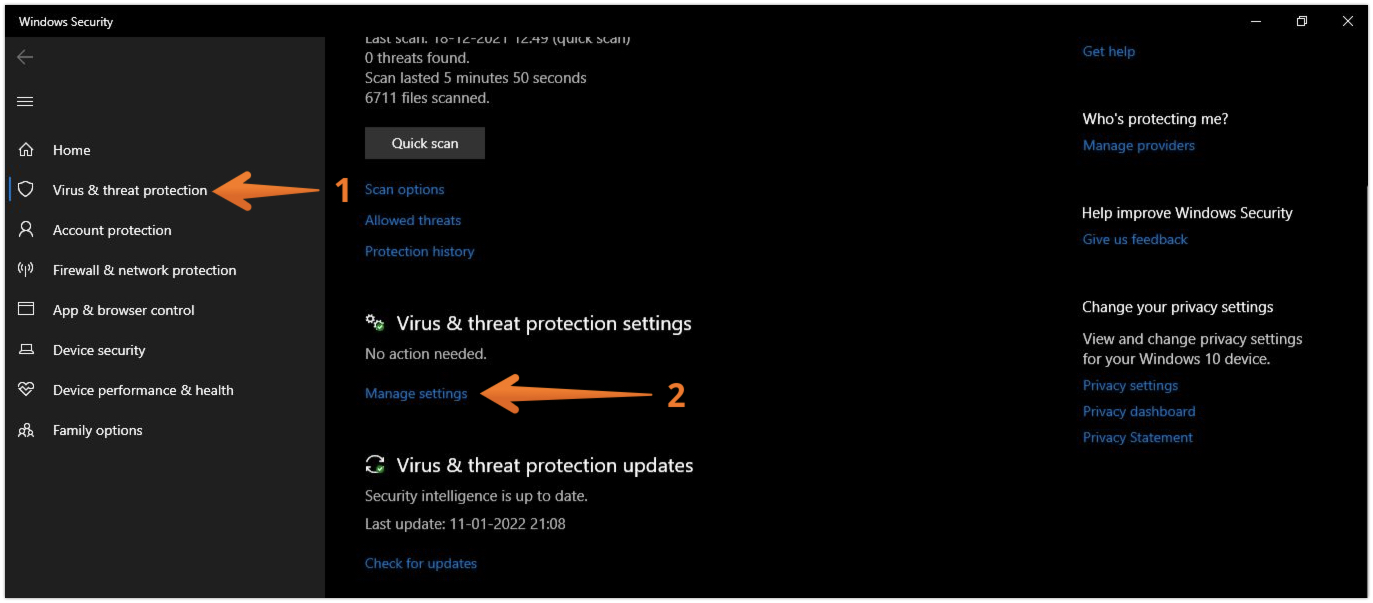
Task: Click the Account protection person icon
Action: pyautogui.click(x=26, y=230)
